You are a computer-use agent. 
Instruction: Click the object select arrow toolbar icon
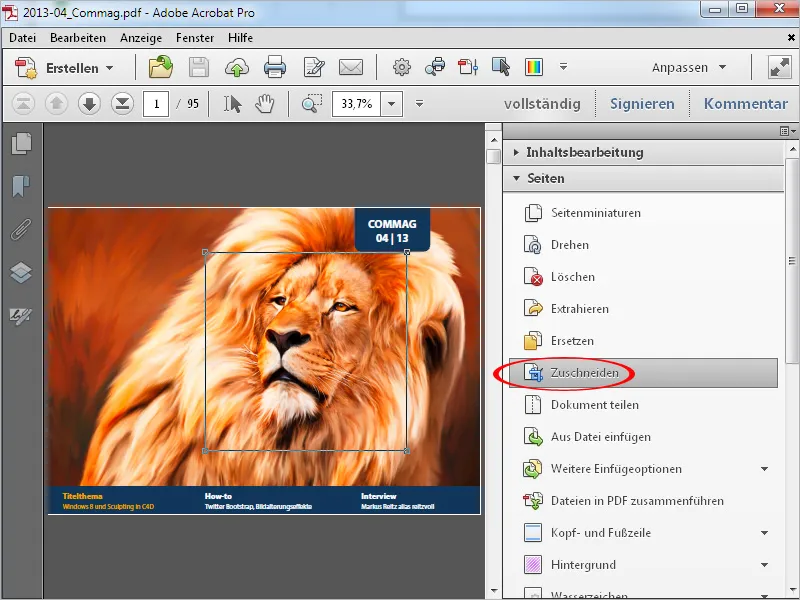[x=501, y=67]
